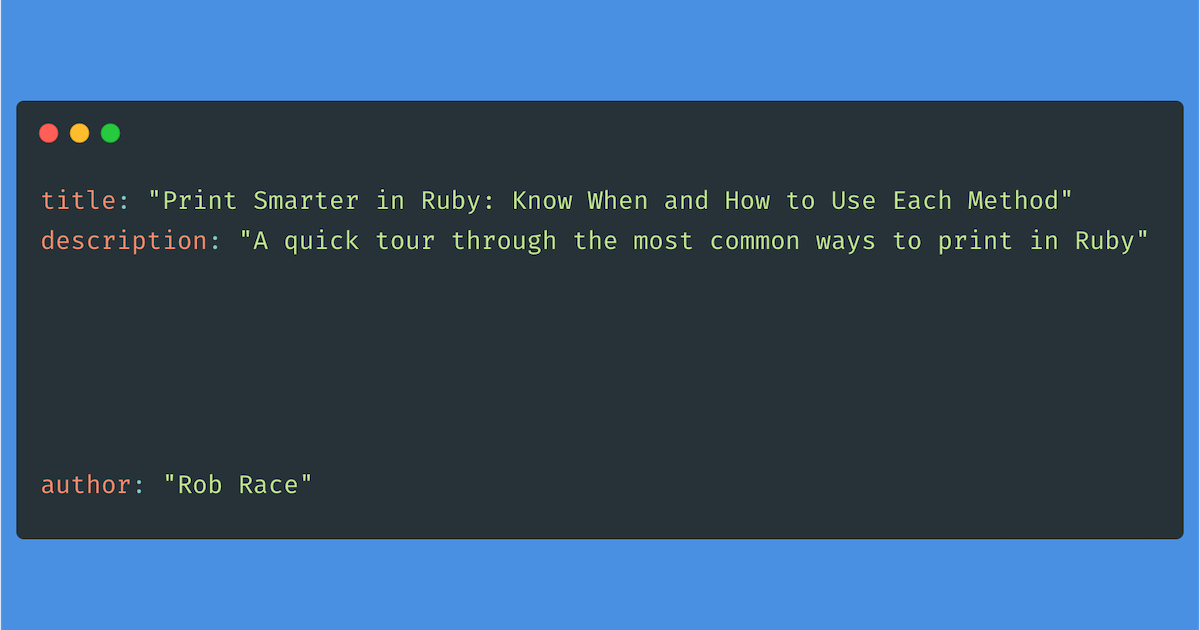This screenshot has height=630, width=1200.
Task: Click "Each Method" at end of title
Action: (976, 200)
